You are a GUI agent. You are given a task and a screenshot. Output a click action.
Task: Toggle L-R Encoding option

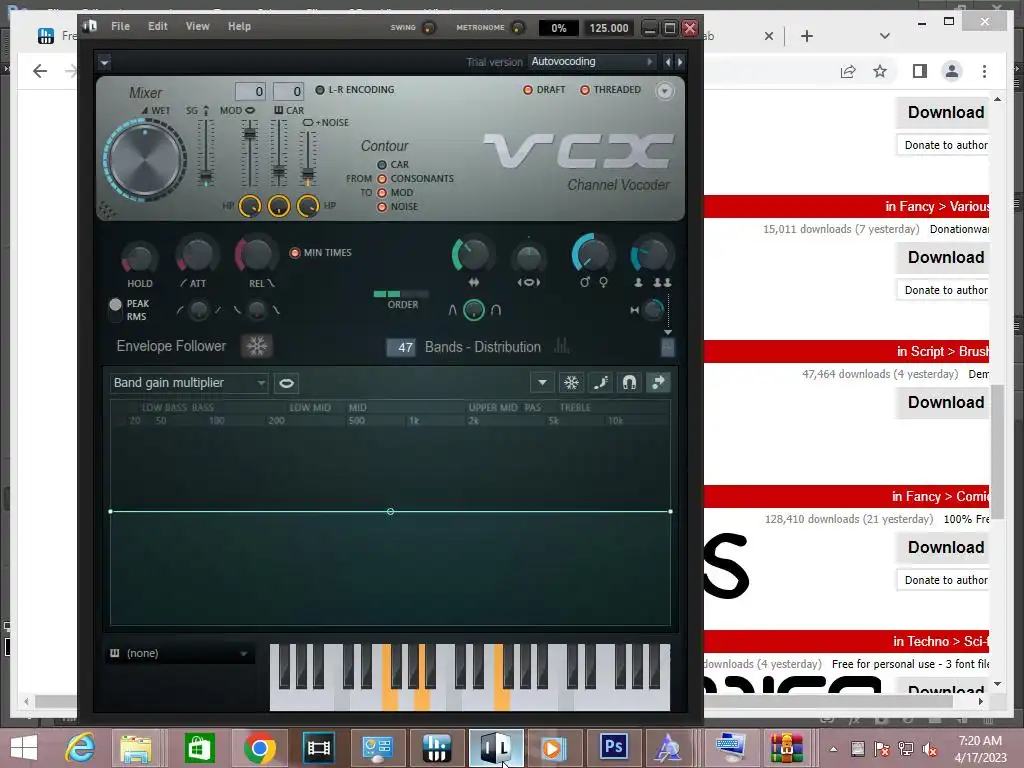point(355,89)
